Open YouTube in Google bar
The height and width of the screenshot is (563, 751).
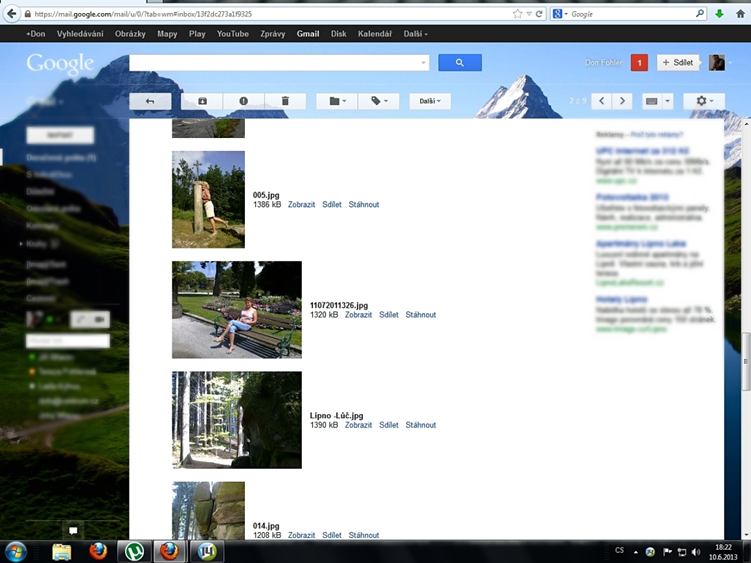coord(232,34)
